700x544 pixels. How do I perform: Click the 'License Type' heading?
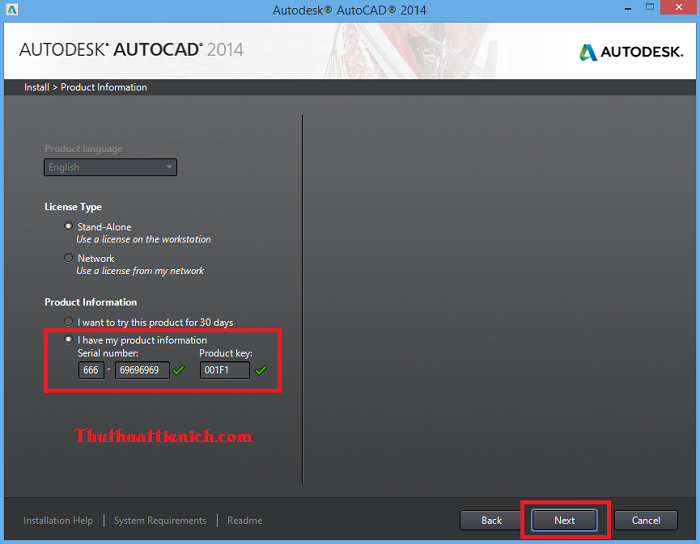pyautogui.click(x=73, y=207)
